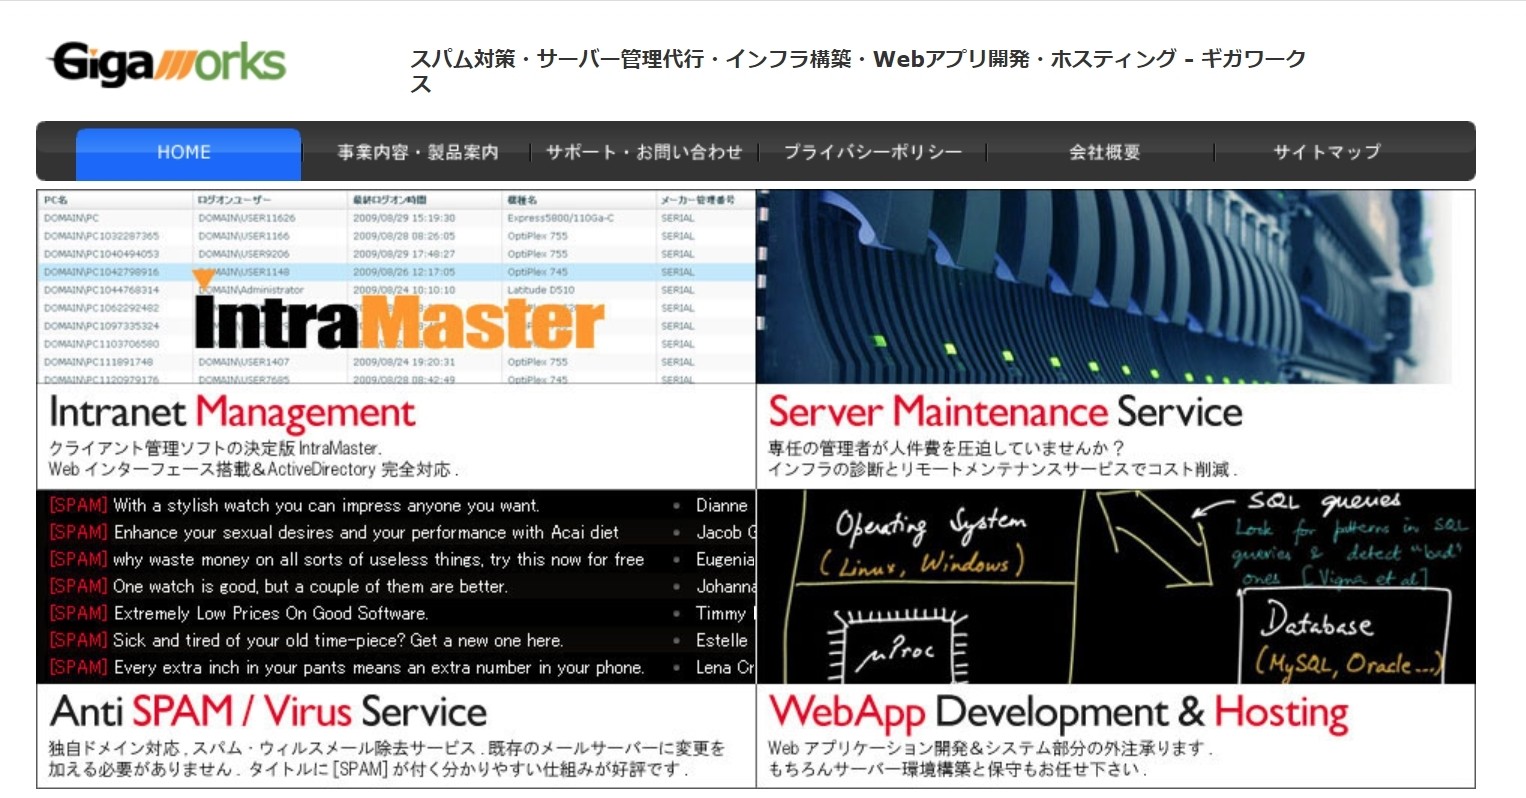Click text インフラの診断とリモートメンテナンスサービスでコスト削減
Screen dimensions: 1526x798
click(x=1001, y=469)
